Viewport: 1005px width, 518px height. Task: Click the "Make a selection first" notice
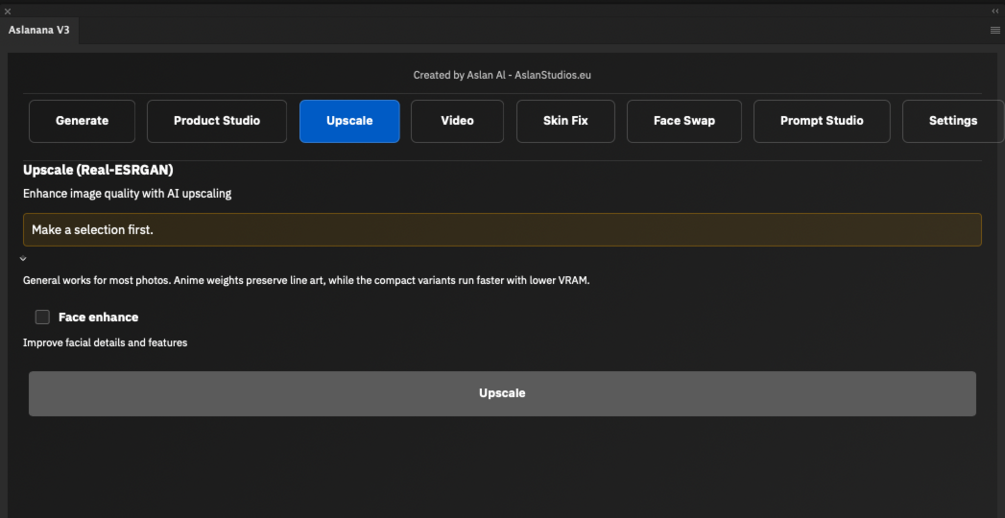point(502,230)
